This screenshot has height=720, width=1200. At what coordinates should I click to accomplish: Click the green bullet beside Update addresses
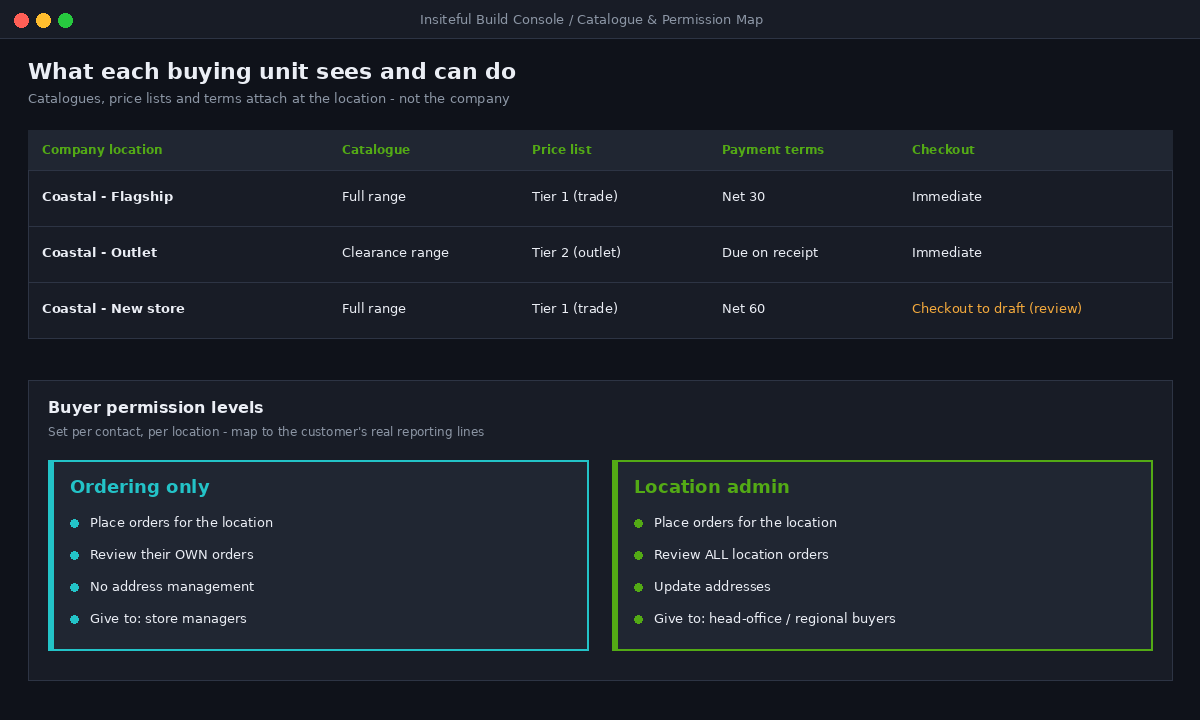coord(638,587)
